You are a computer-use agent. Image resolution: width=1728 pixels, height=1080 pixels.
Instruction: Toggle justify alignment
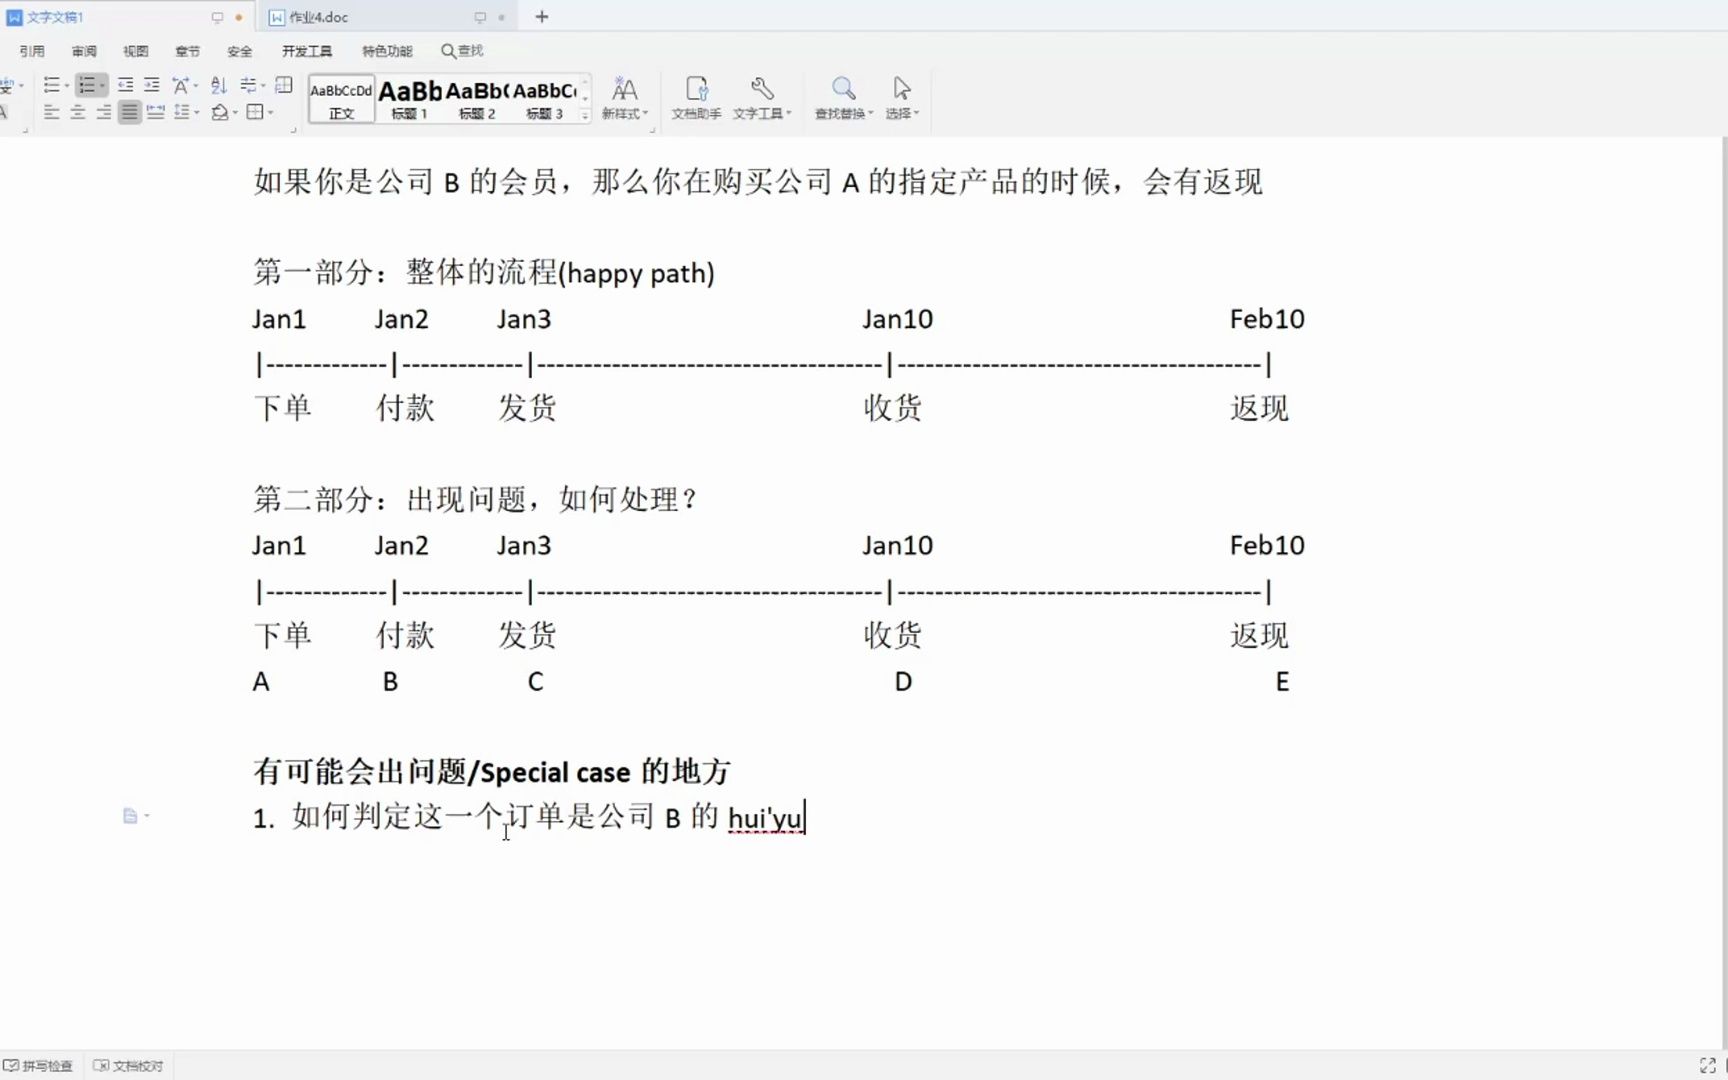click(129, 113)
